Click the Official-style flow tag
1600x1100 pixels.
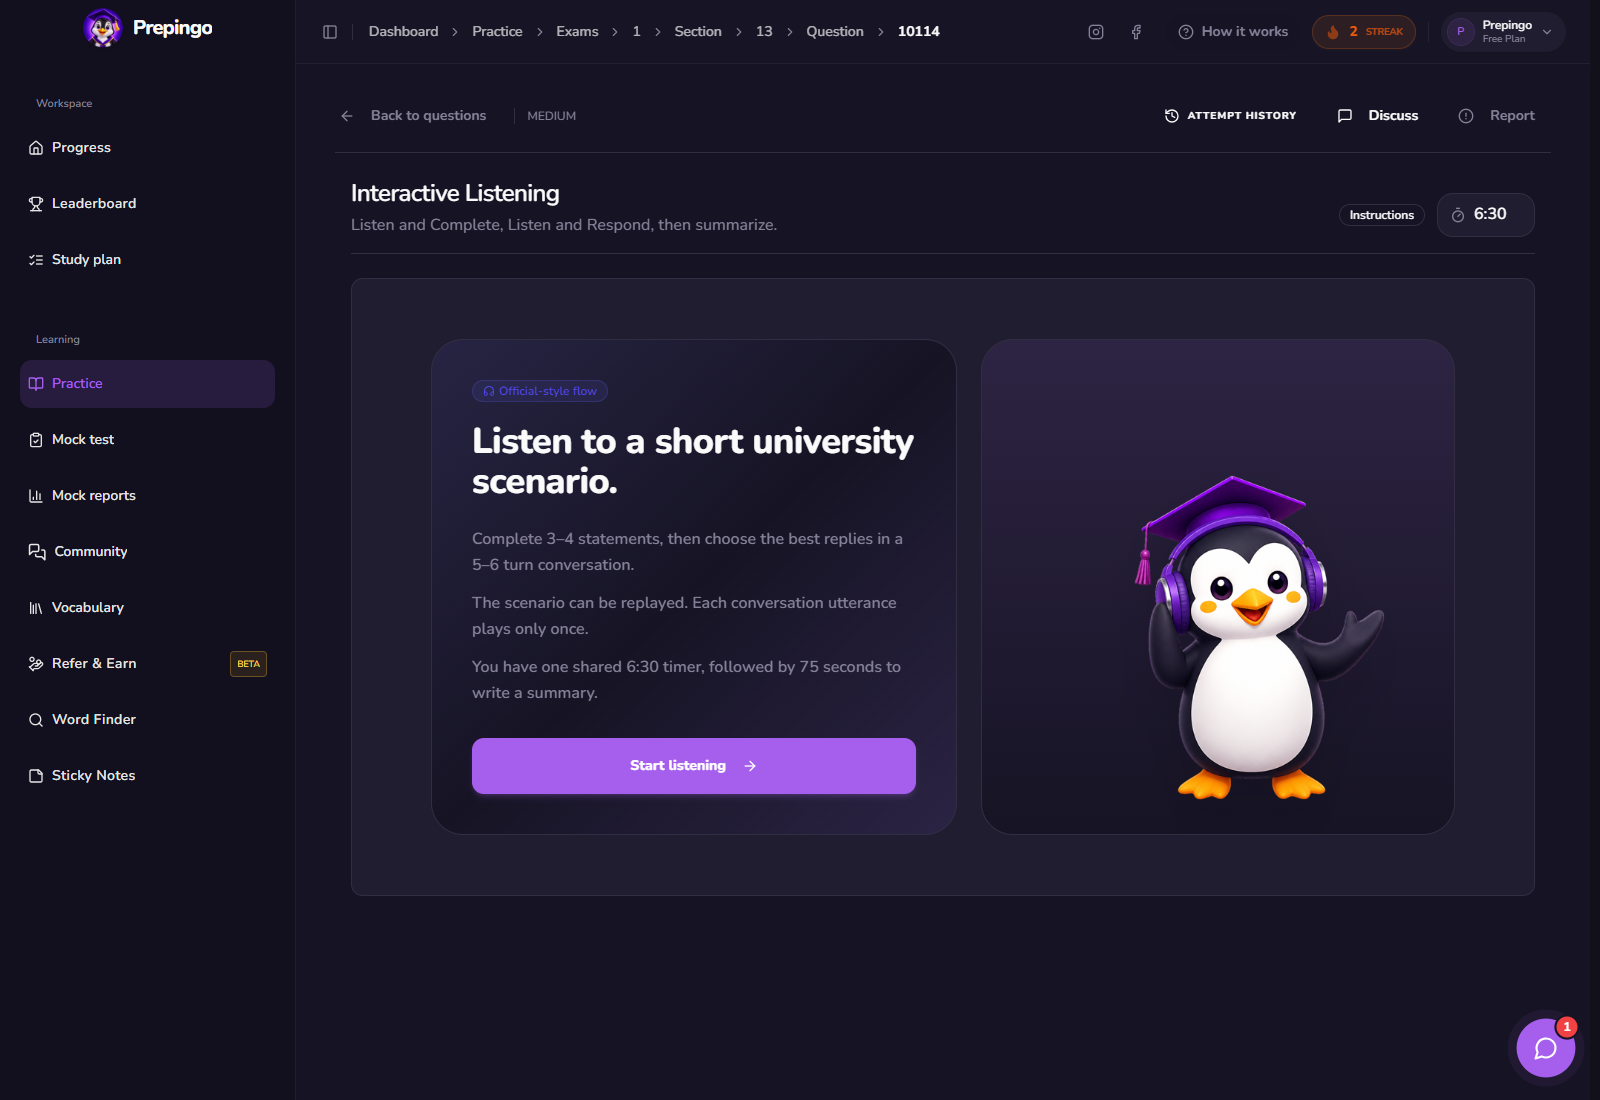click(x=540, y=391)
